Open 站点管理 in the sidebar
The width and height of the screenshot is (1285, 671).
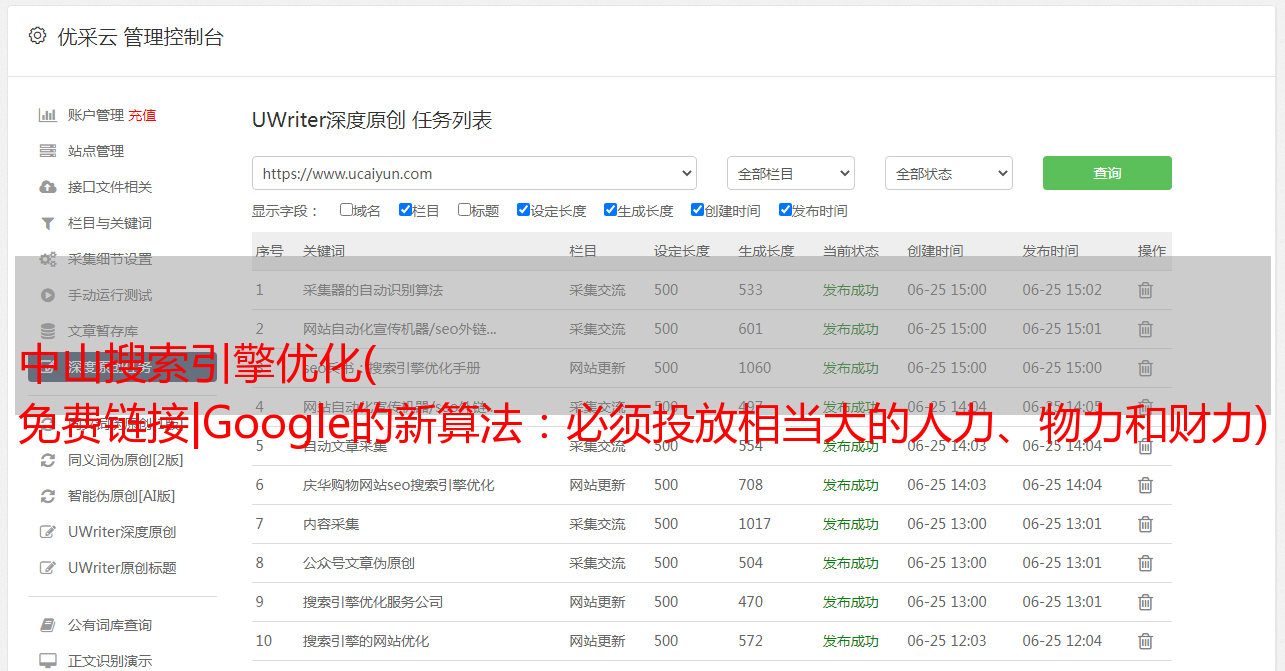[x=96, y=151]
